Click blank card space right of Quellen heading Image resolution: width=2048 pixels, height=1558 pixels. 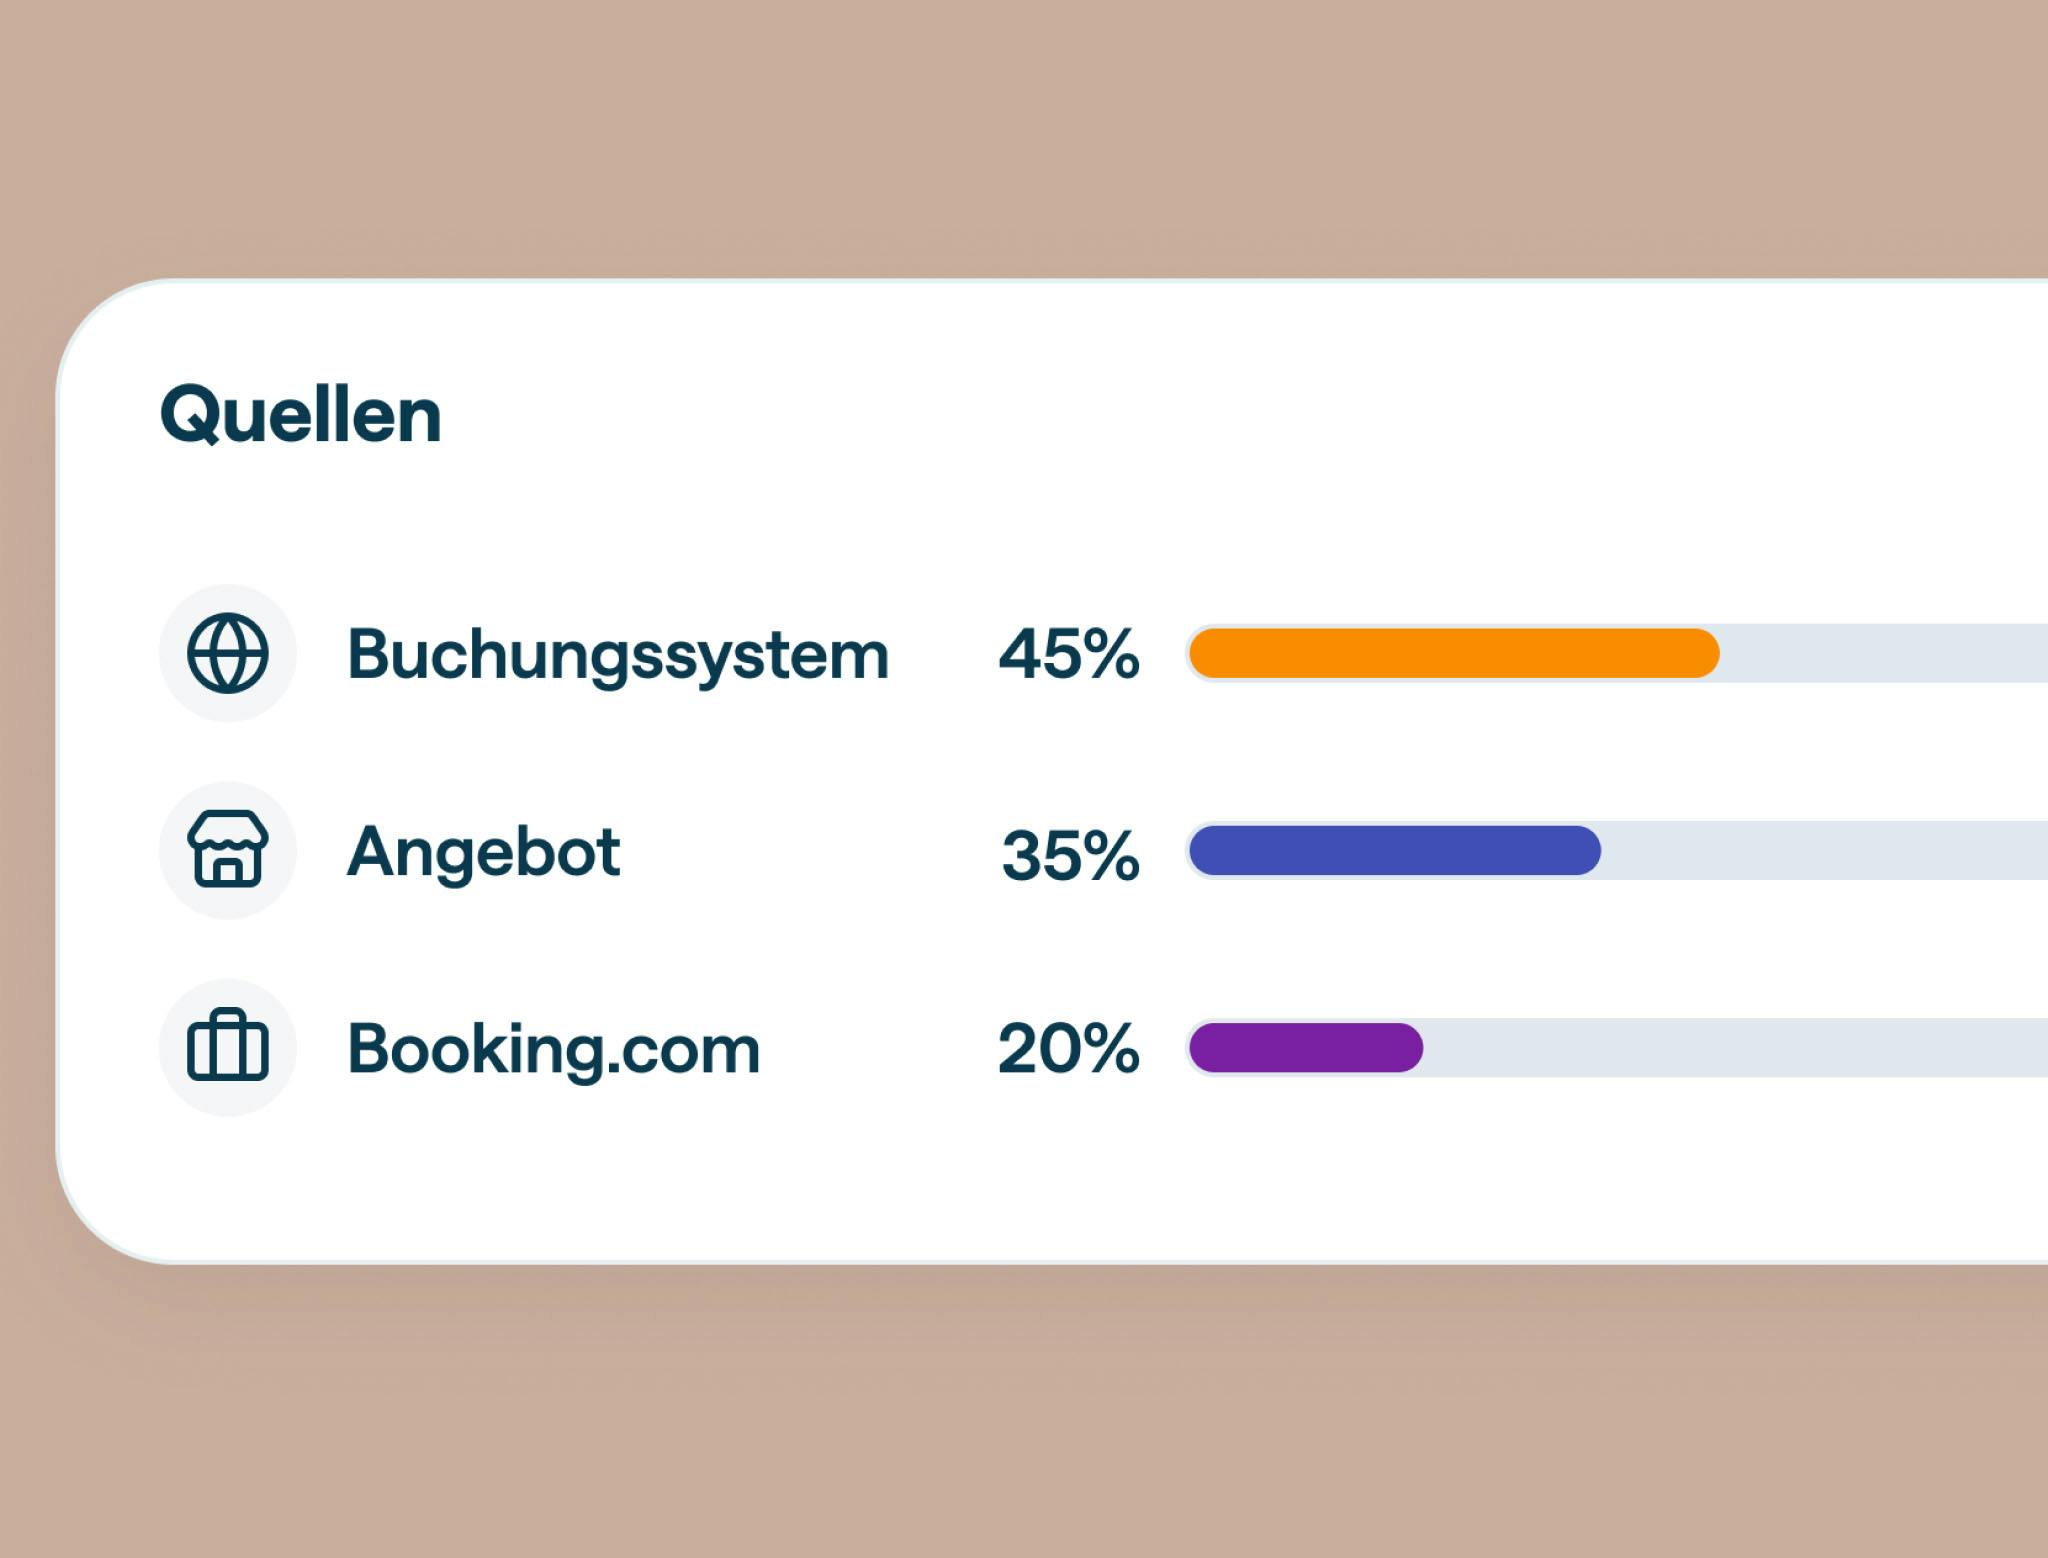pos(1200,415)
